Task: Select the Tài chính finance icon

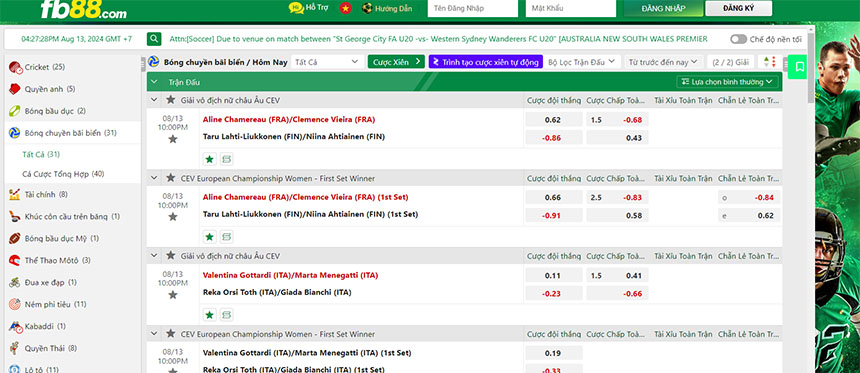Action: tap(15, 194)
